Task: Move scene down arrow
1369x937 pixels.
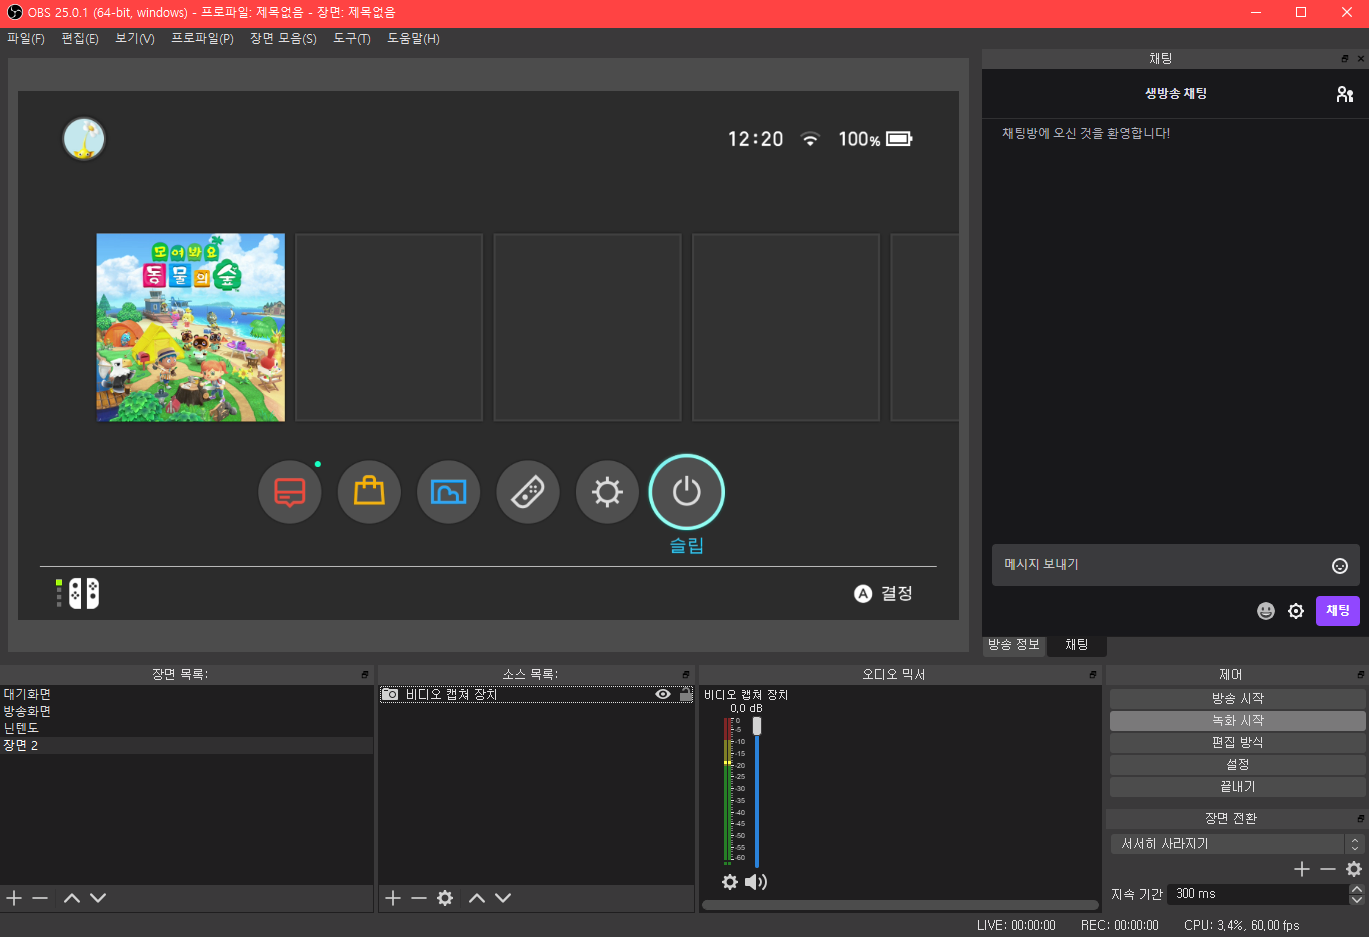Action: tap(98, 898)
